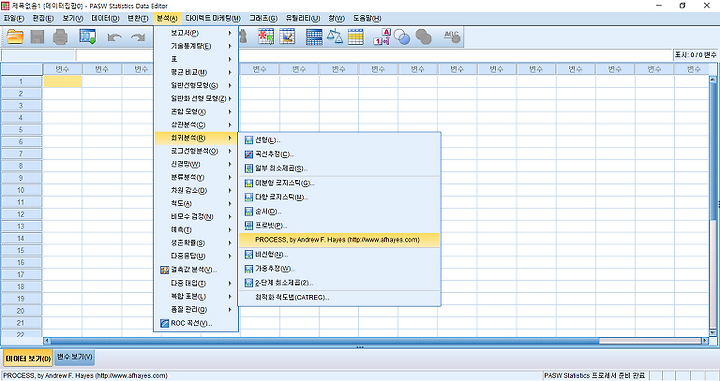The height and width of the screenshot is (381, 720).
Task: Open the 변환(T) menu
Action: point(138,18)
